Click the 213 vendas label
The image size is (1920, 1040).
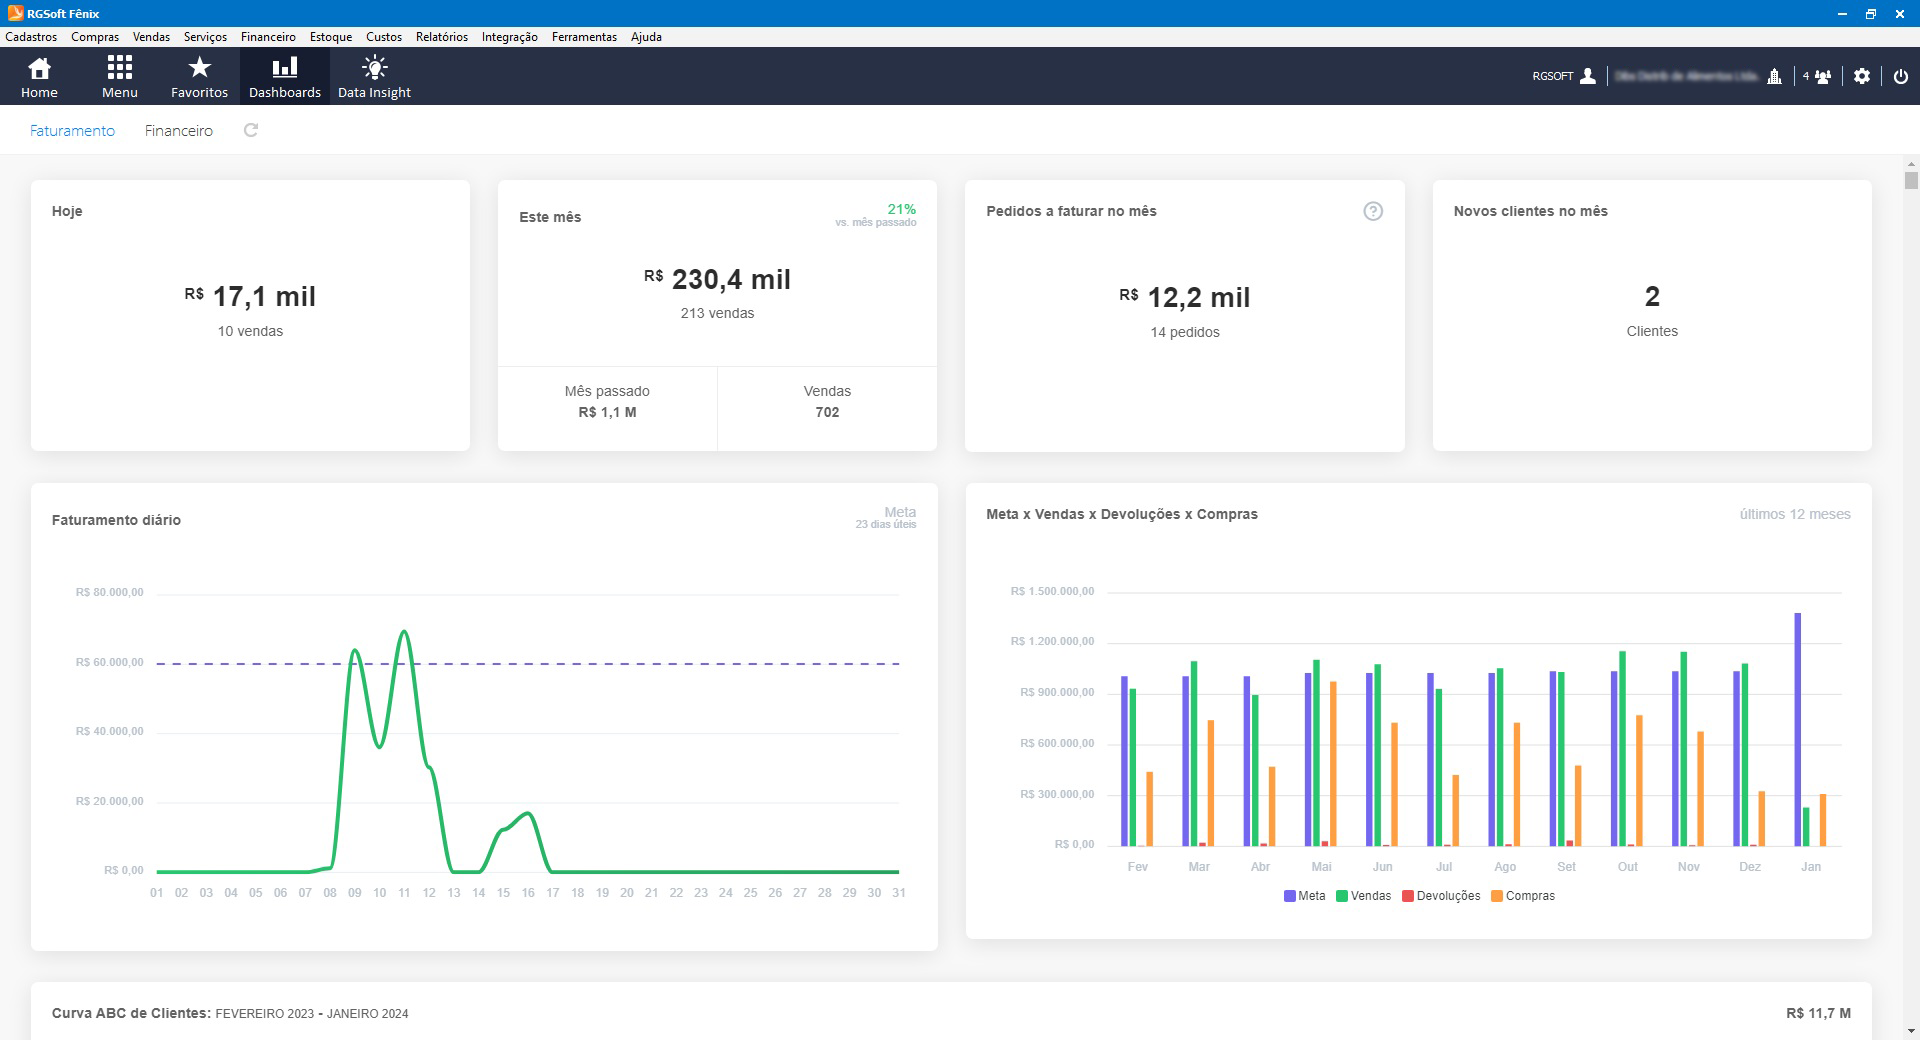(x=717, y=313)
